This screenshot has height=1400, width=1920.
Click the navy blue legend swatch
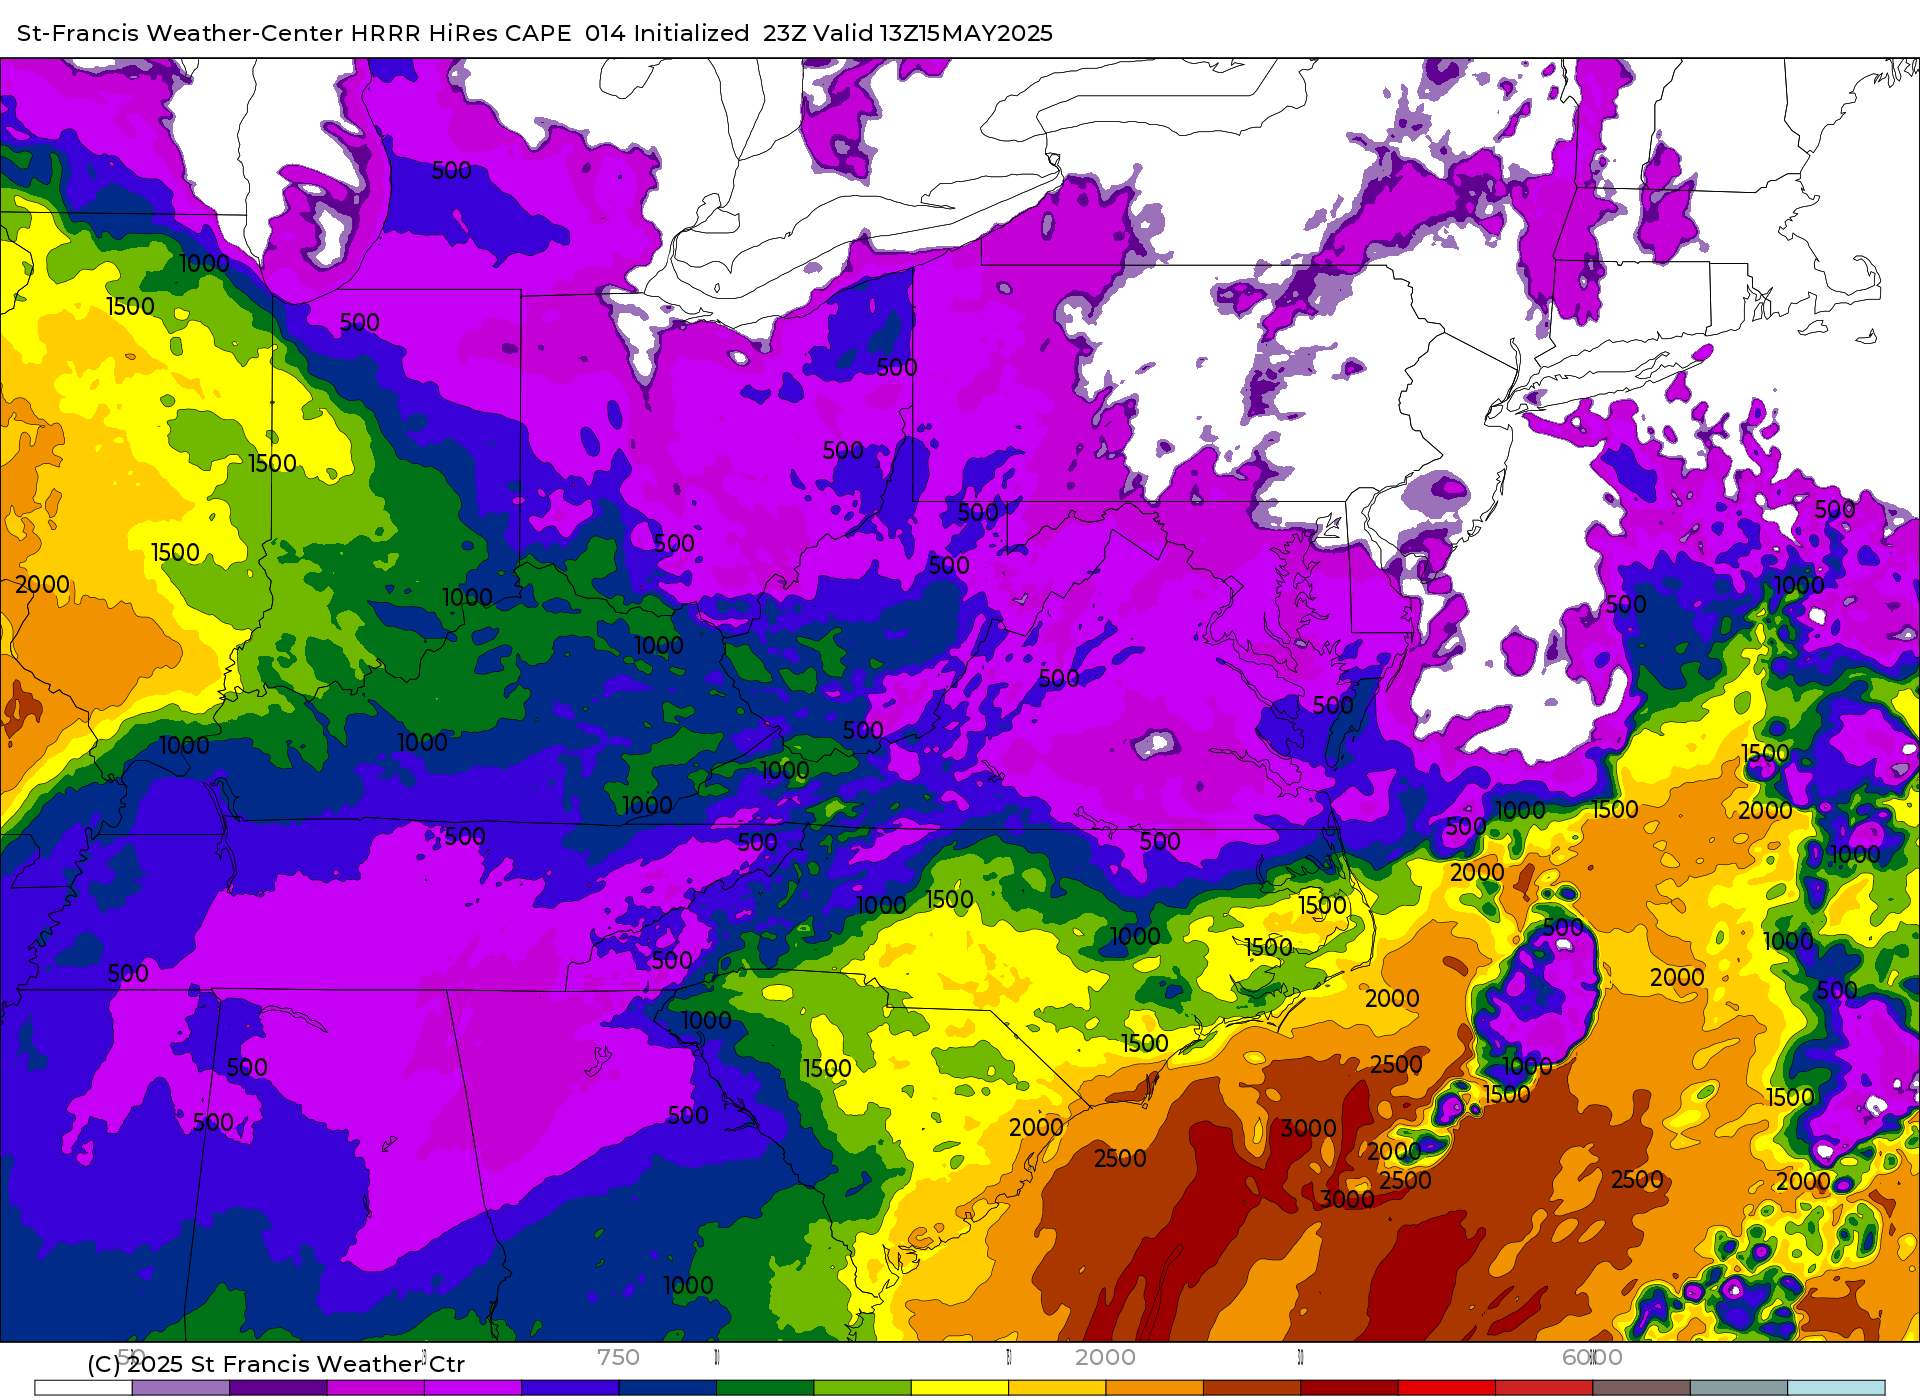point(668,1388)
